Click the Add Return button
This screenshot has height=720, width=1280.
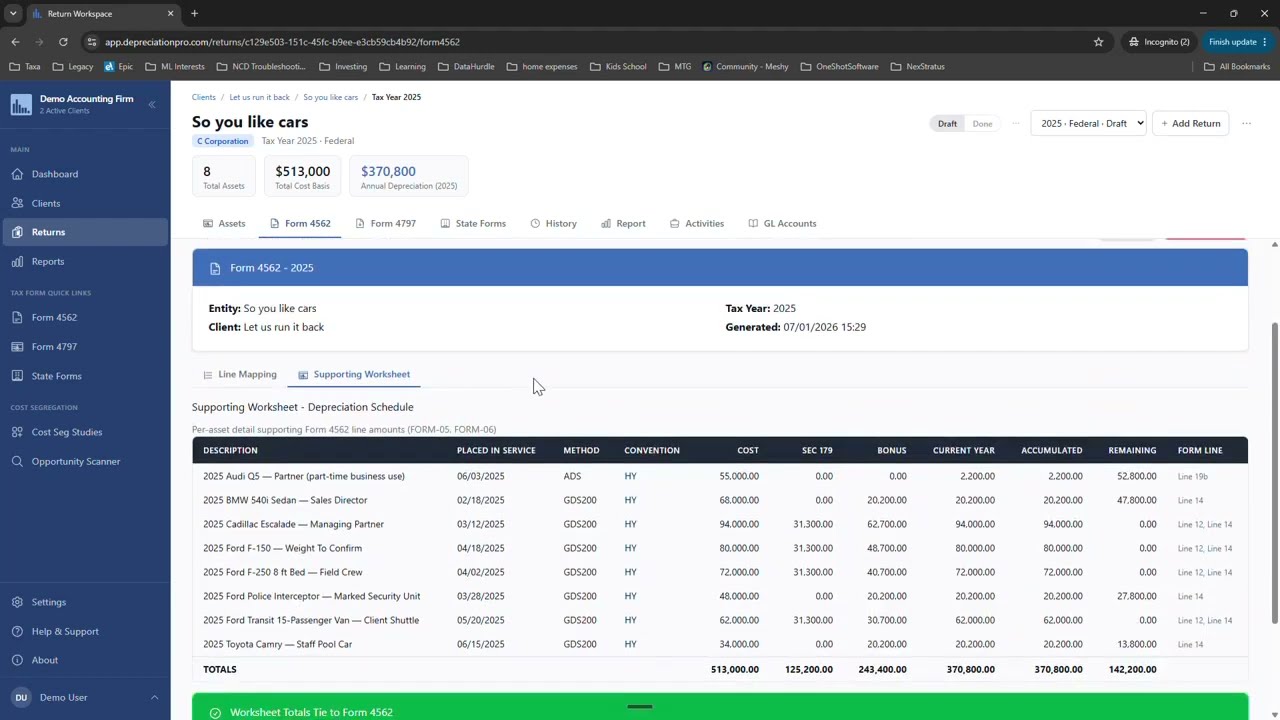[1190, 123]
